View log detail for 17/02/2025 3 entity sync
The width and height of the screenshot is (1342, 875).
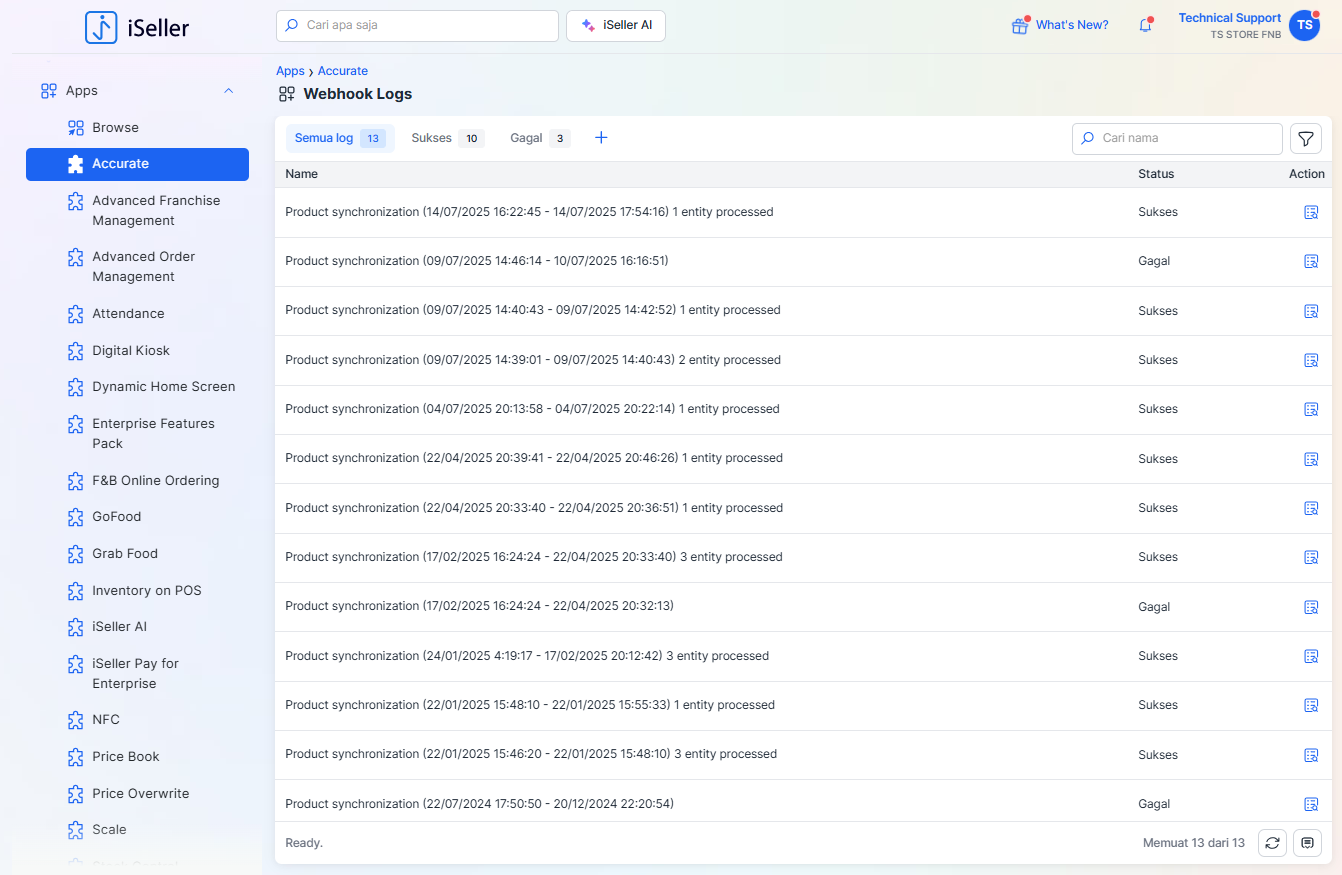(1311, 557)
